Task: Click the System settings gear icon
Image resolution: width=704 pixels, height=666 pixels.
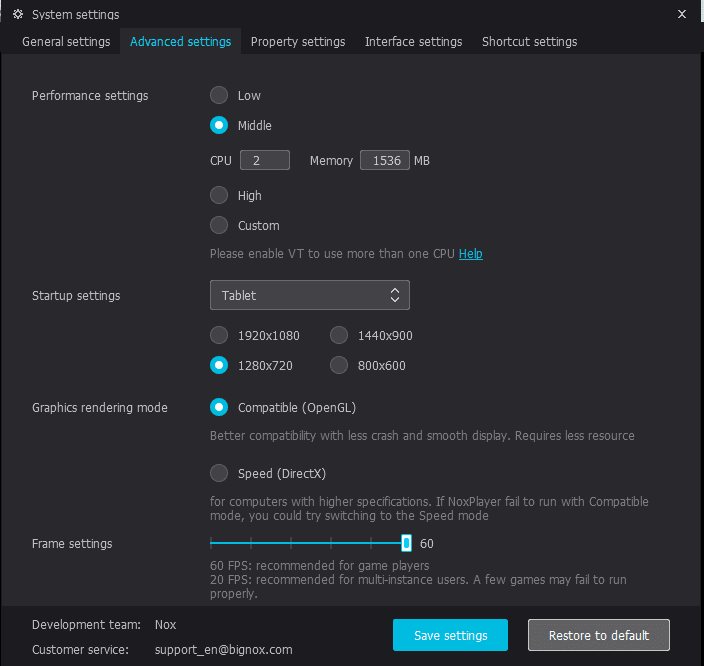Action: (x=18, y=14)
